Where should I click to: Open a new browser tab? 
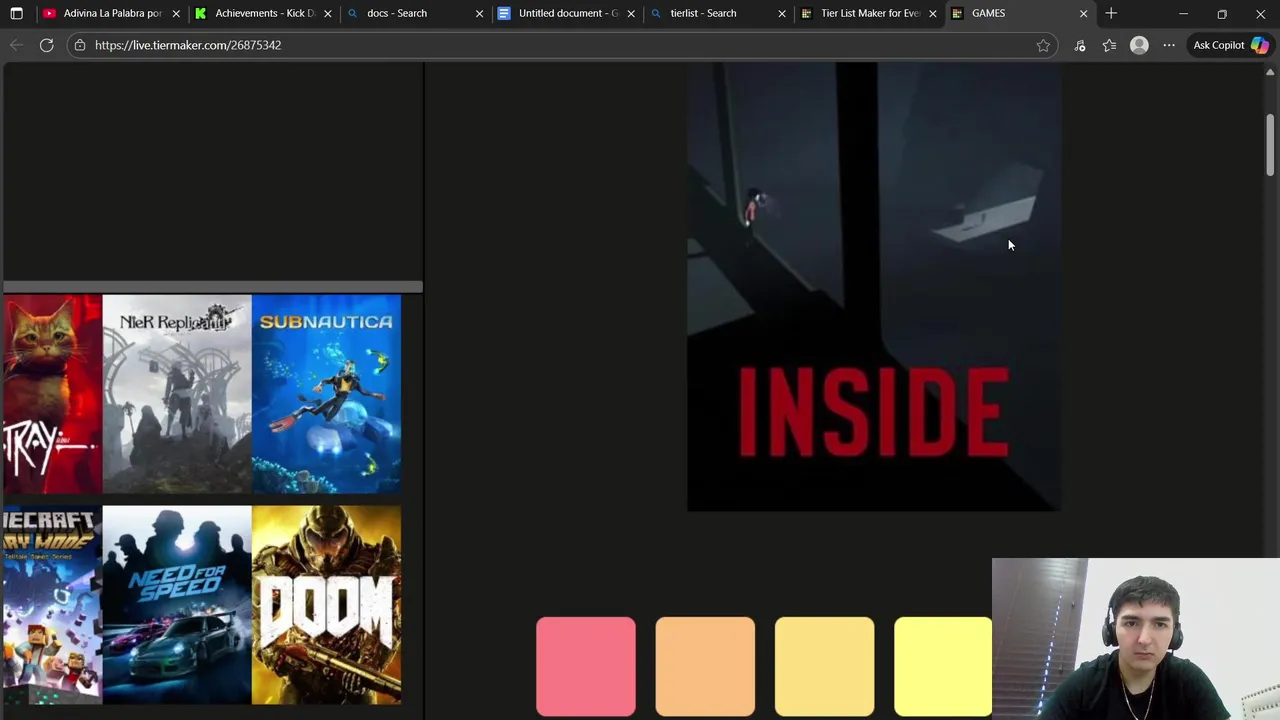pos(1111,13)
